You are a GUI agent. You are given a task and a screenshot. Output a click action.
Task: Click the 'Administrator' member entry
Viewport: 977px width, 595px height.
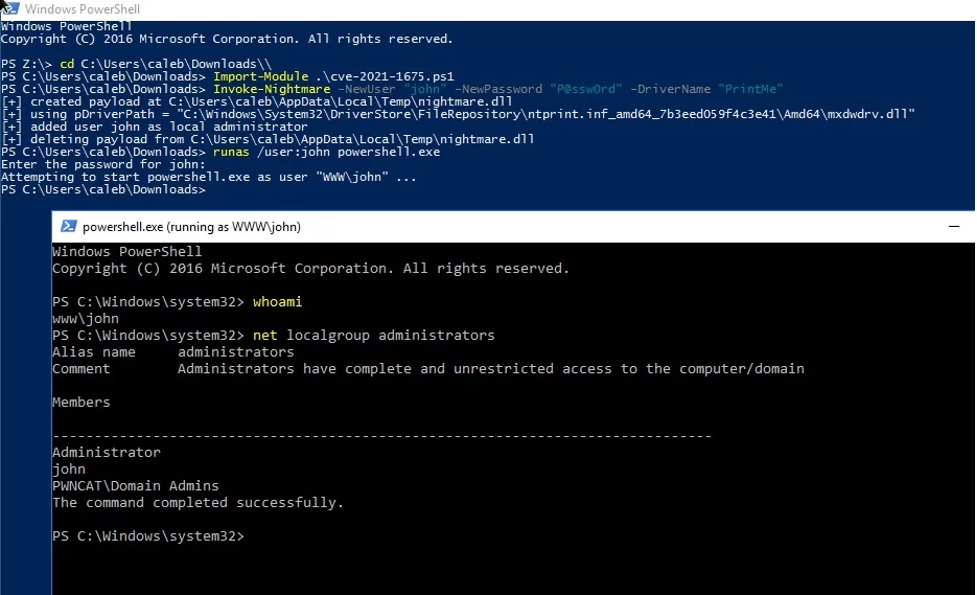pyautogui.click(x=106, y=452)
